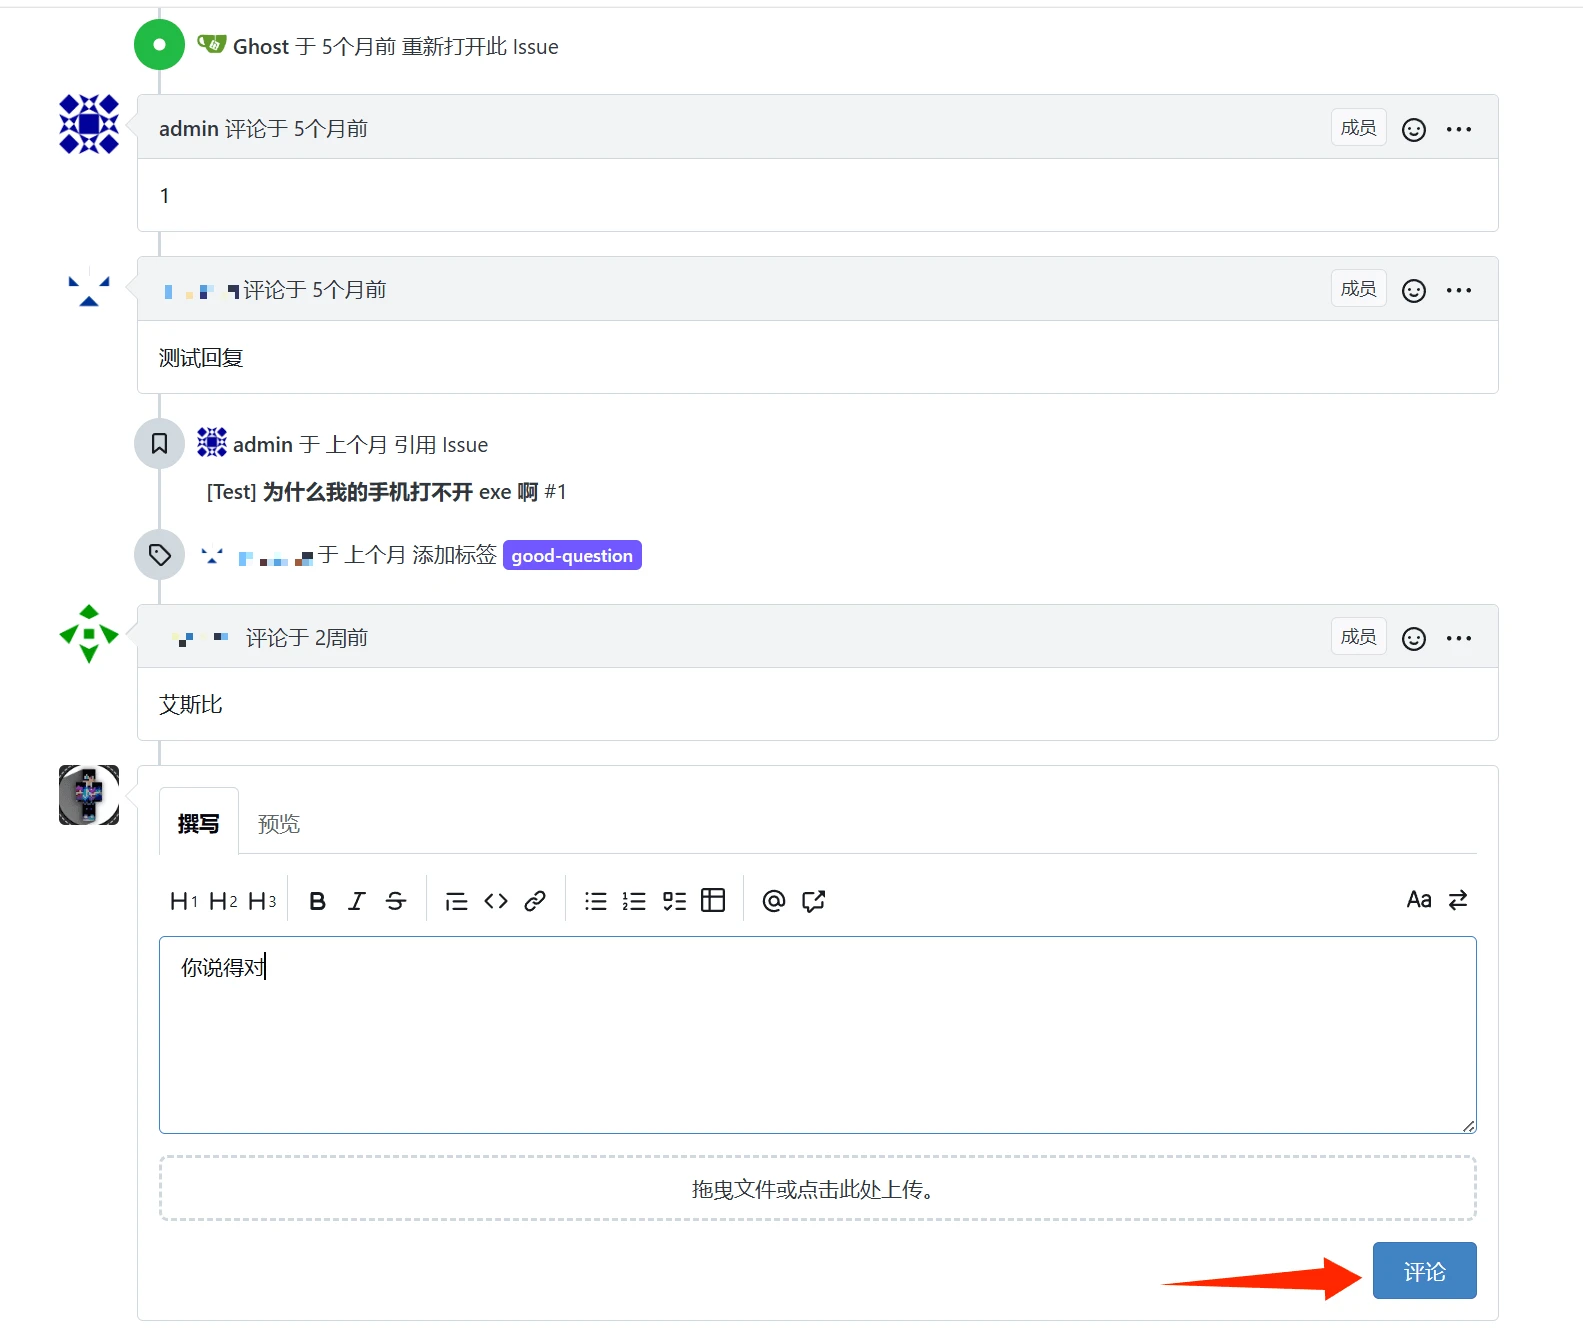Screen dimensions: 1583x1342
Task: Click 成员 badge on admin's comment
Action: [1358, 127]
